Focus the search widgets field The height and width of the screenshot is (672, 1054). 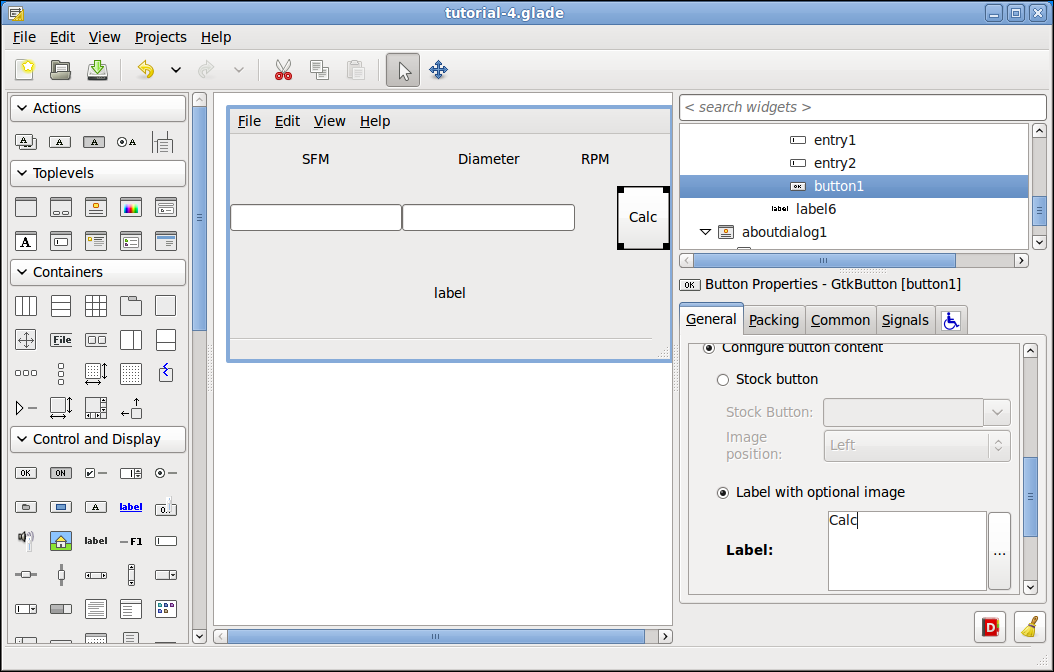(x=863, y=108)
